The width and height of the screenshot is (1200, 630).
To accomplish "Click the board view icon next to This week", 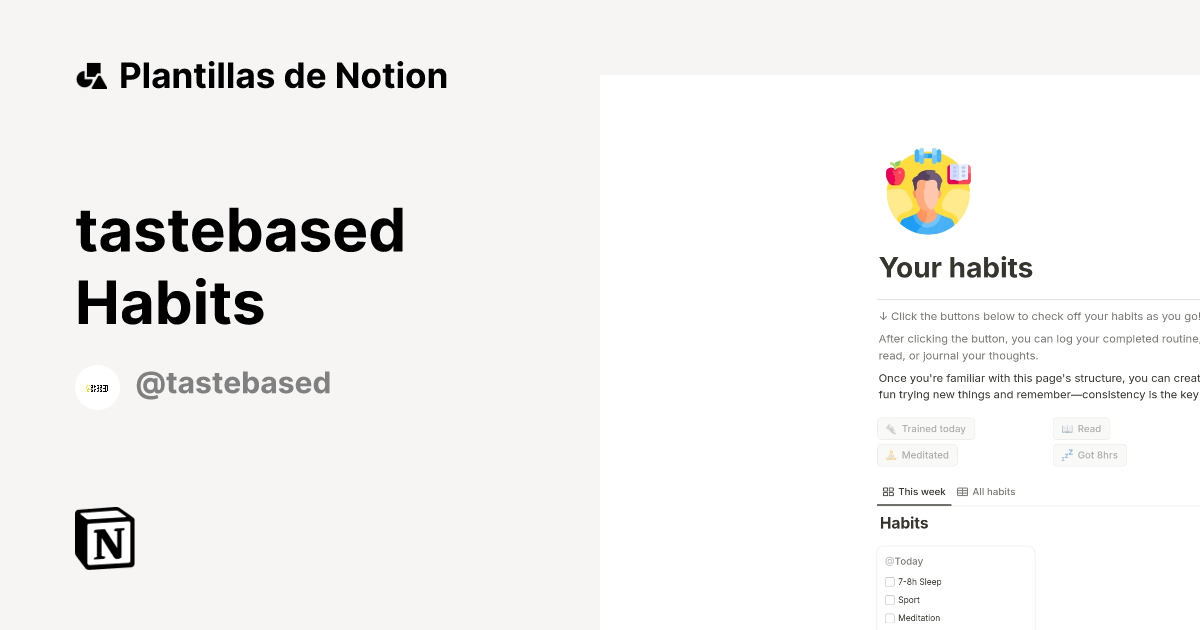I will (x=888, y=491).
